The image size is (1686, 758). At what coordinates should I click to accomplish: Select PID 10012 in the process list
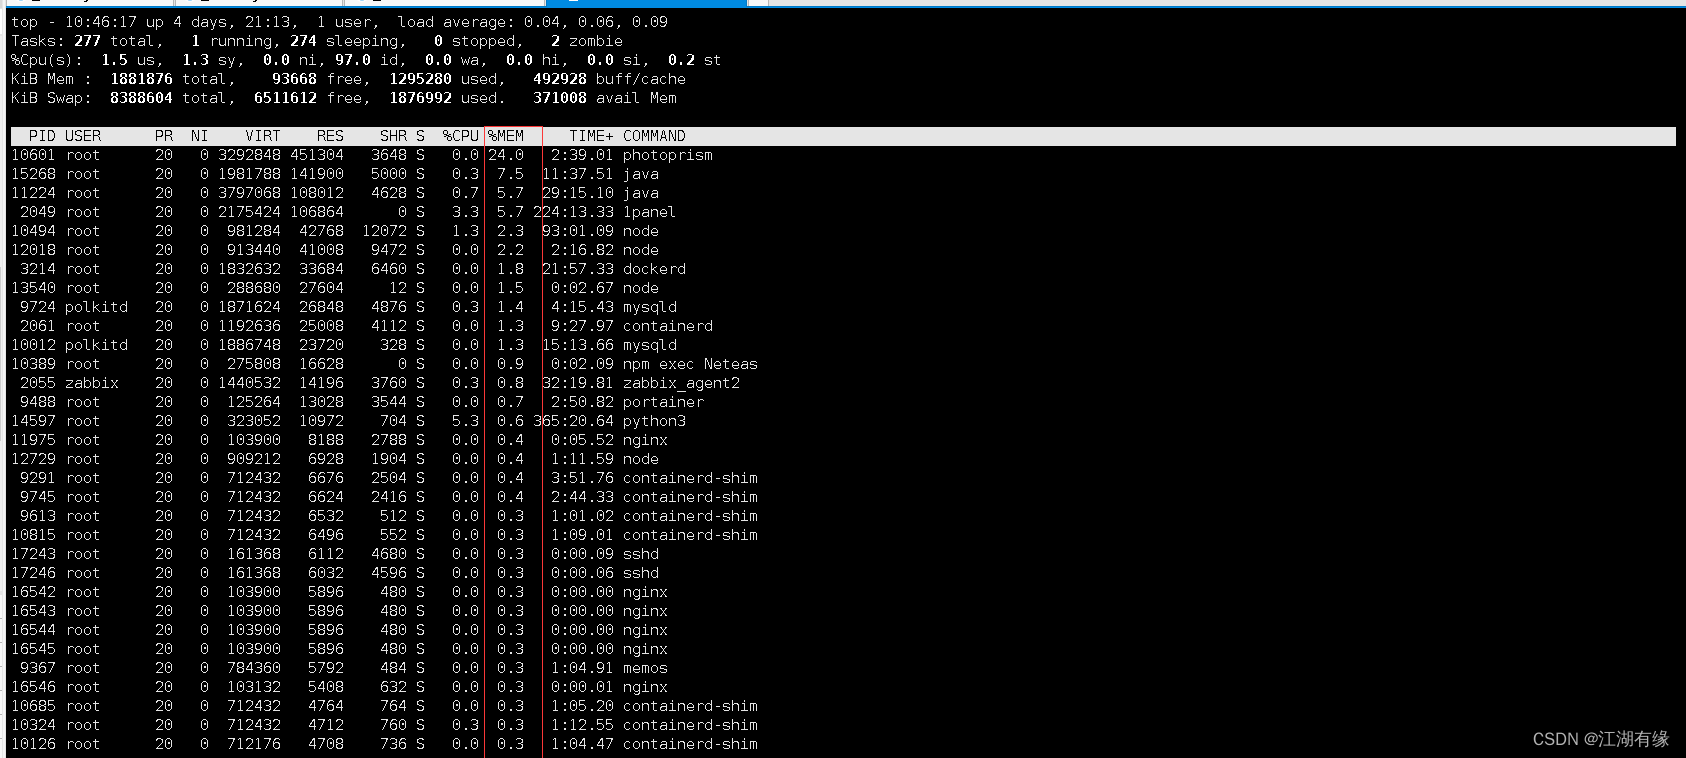click(33, 345)
